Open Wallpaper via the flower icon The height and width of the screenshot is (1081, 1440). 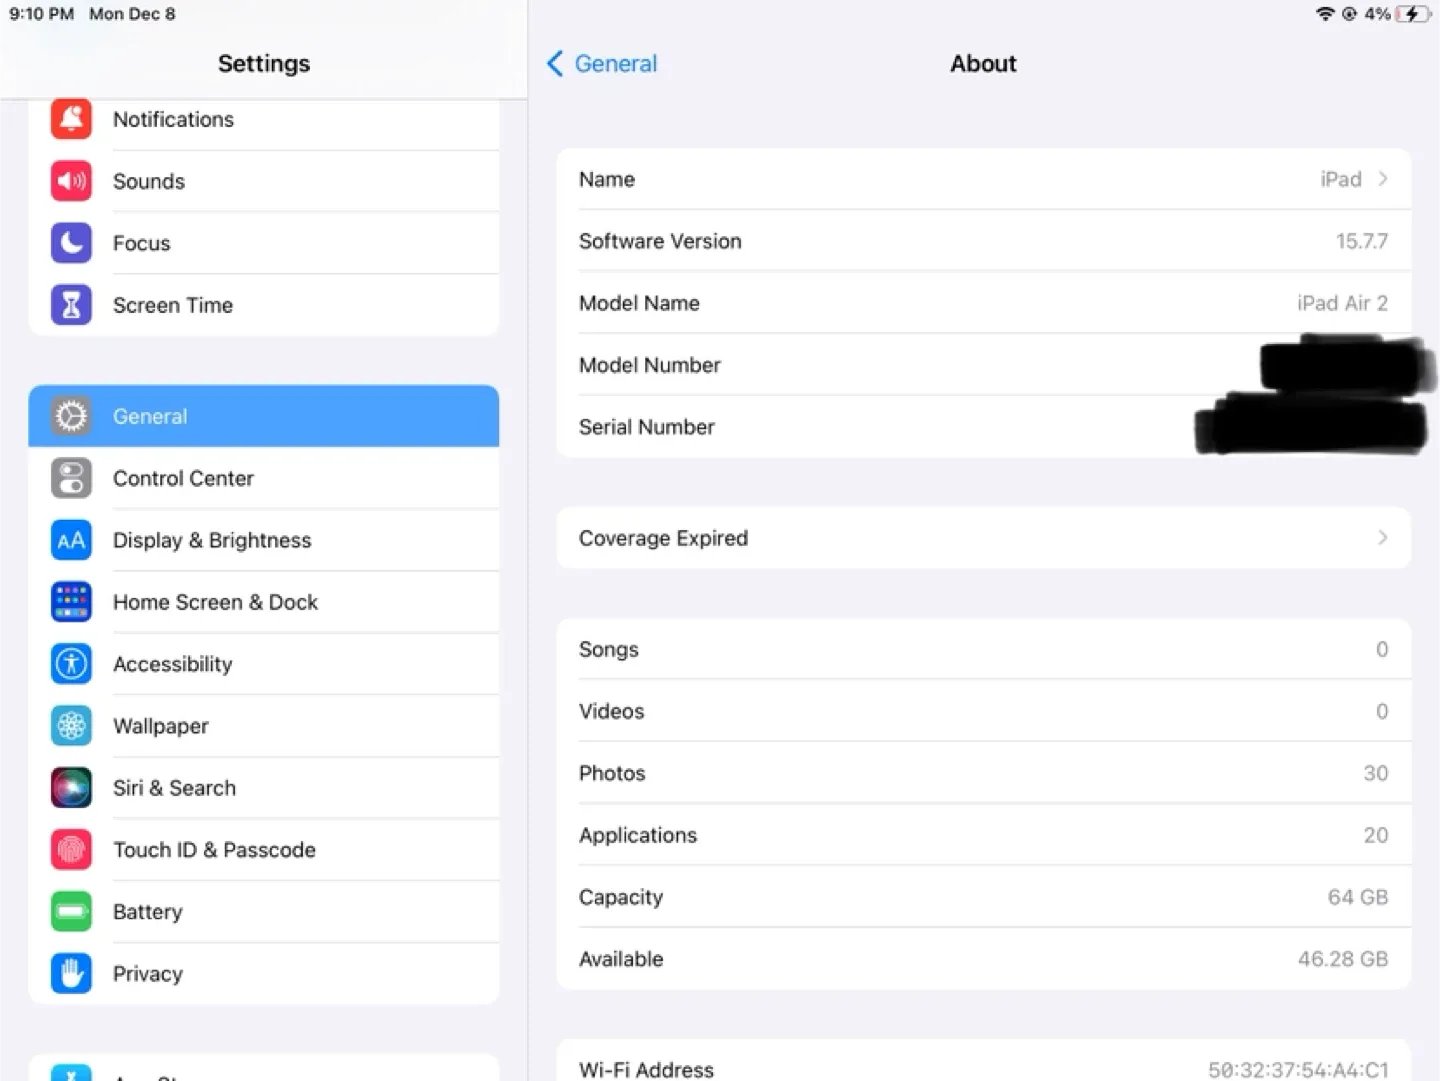(70, 726)
